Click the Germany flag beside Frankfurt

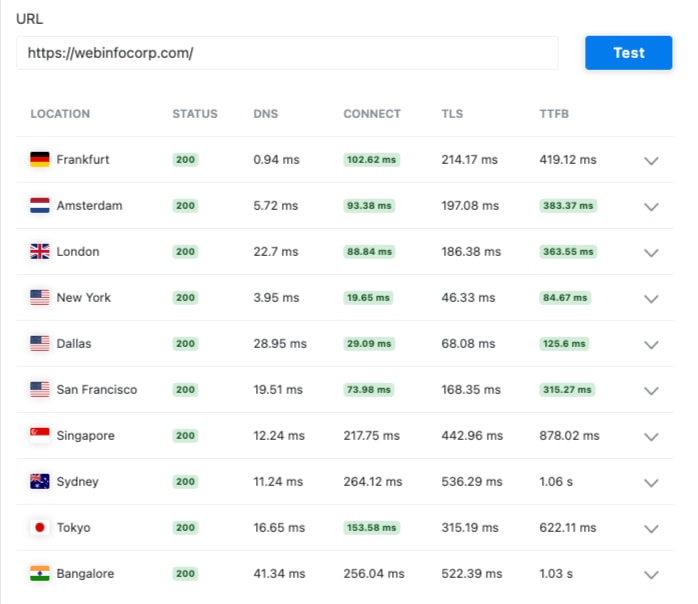click(x=40, y=159)
